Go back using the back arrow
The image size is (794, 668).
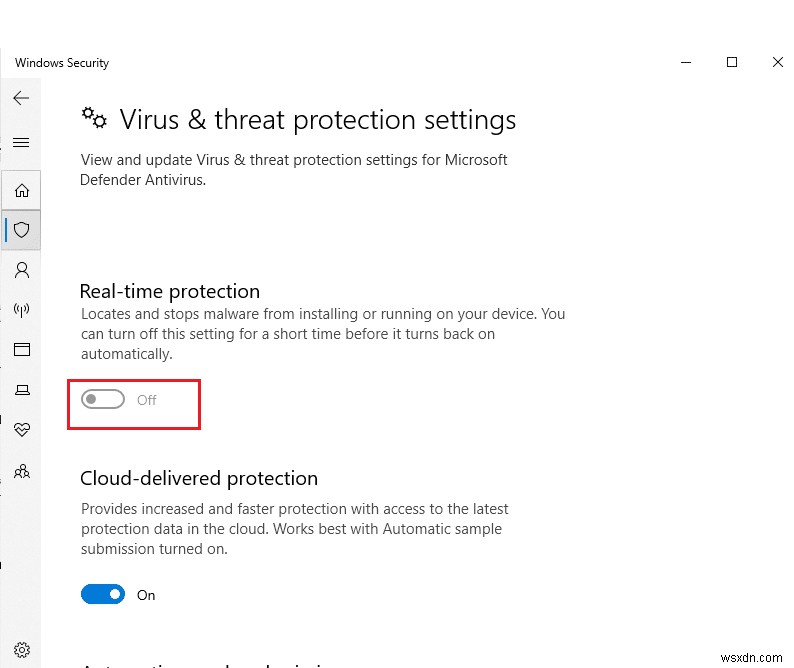(21, 98)
